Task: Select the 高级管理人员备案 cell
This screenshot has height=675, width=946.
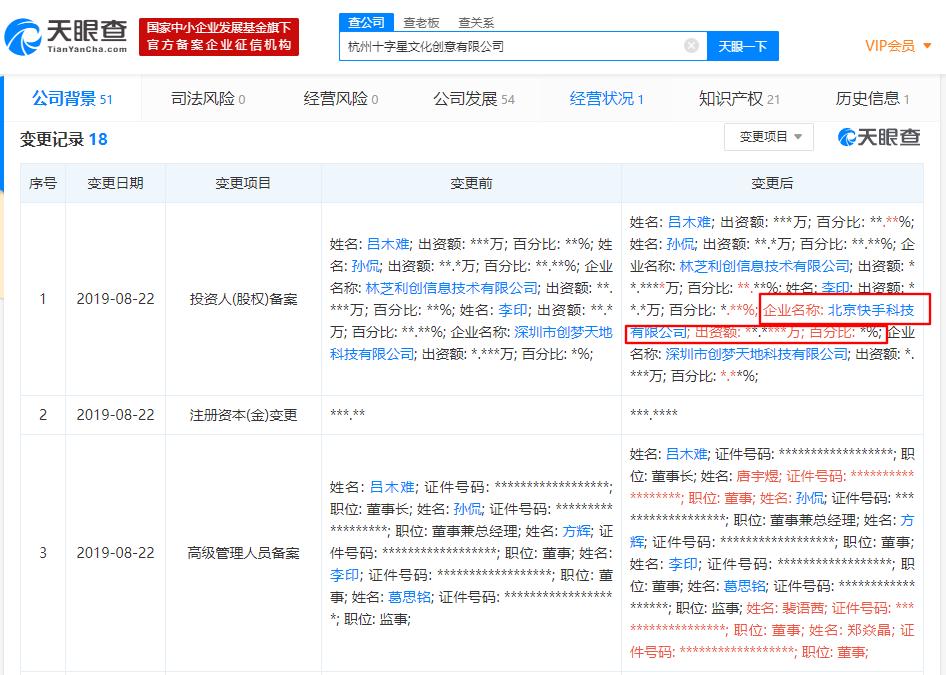Action: [243, 553]
